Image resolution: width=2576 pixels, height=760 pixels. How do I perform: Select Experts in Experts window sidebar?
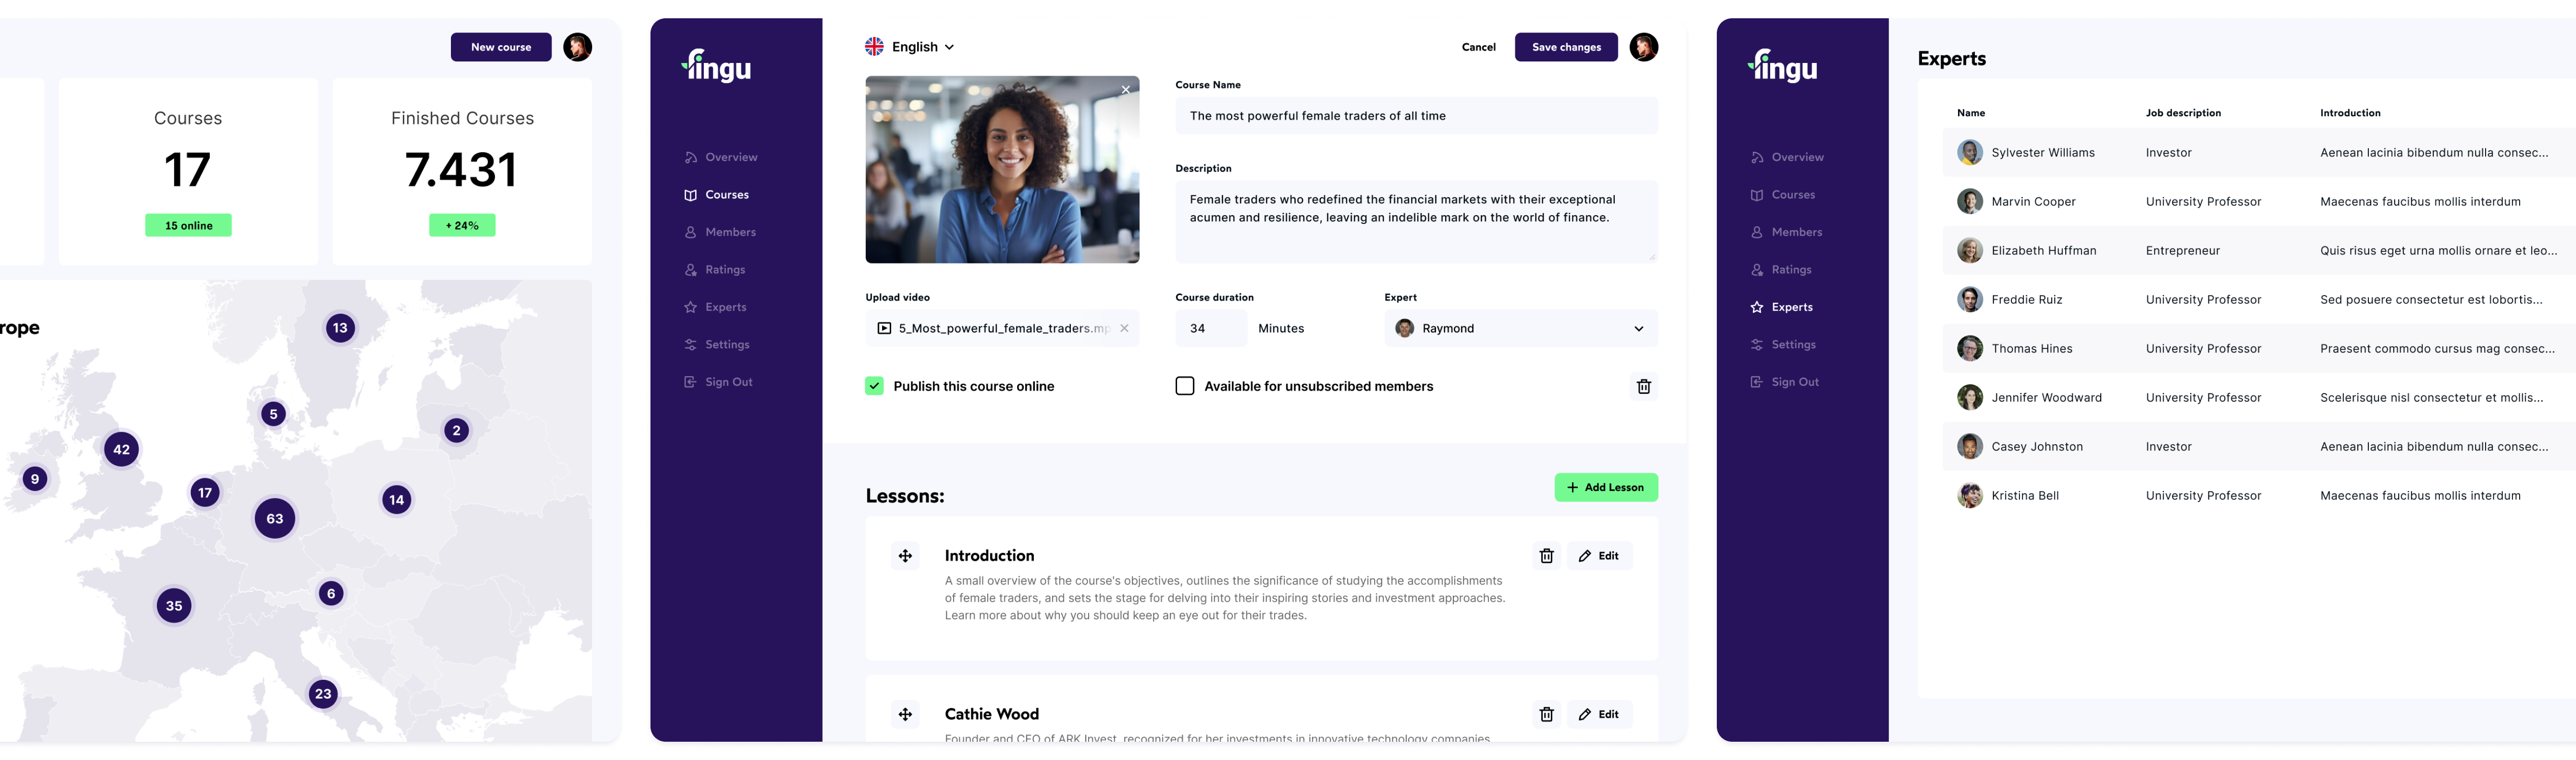tap(1781, 307)
